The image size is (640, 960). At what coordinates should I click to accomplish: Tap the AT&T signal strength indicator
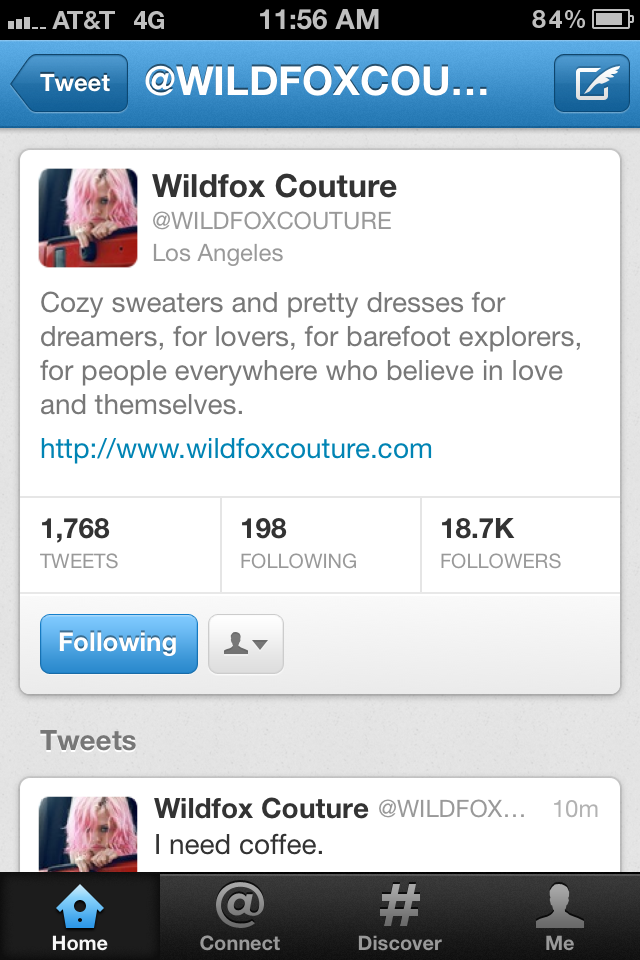[x=26, y=24]
